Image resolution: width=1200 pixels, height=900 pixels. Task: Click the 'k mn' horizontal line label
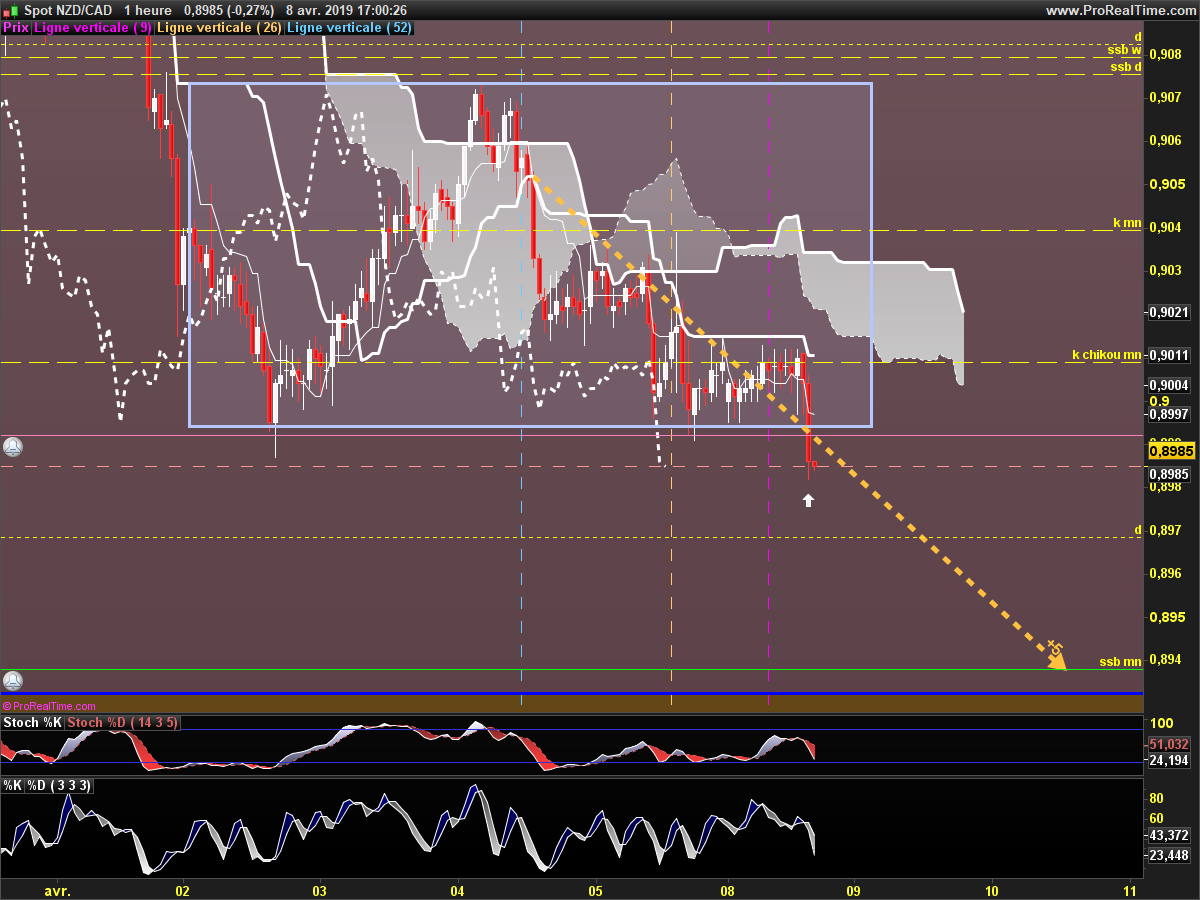[x=1127, y=224]
